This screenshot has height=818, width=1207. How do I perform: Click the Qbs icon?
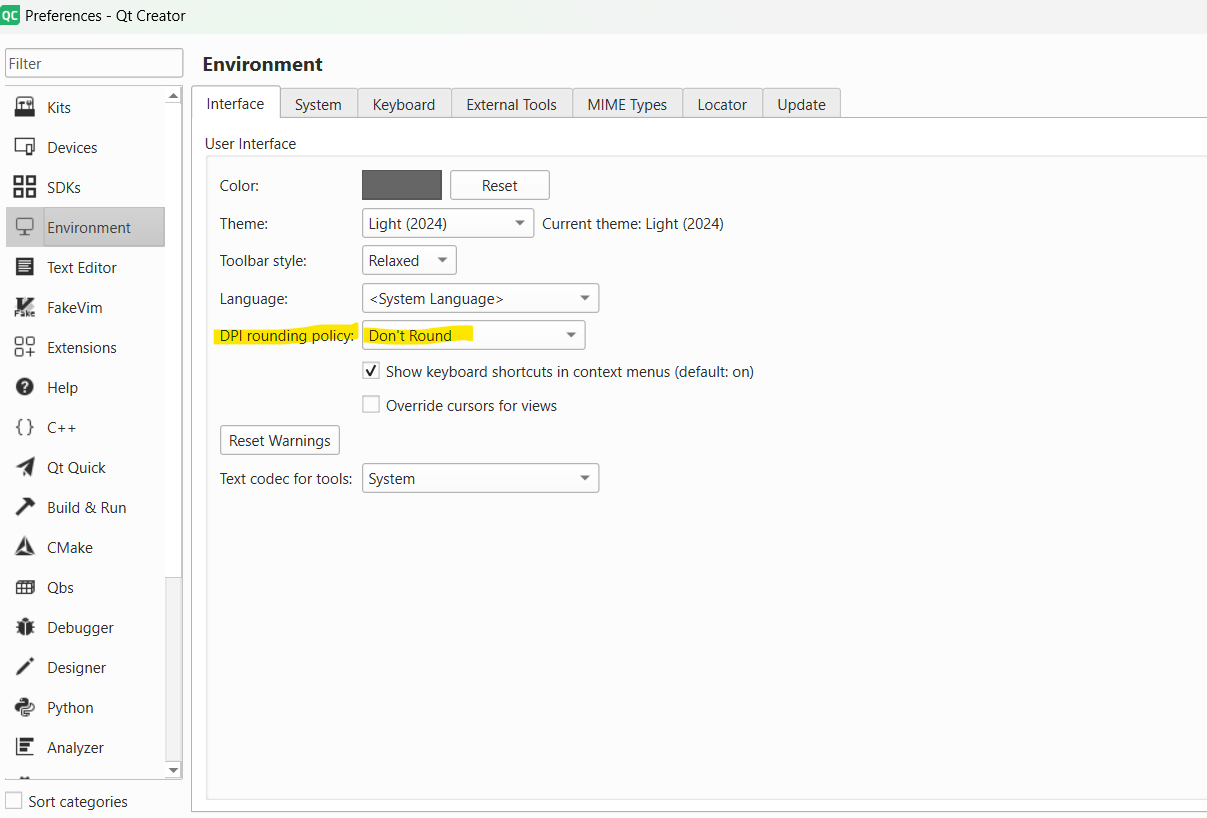(25, 587)
